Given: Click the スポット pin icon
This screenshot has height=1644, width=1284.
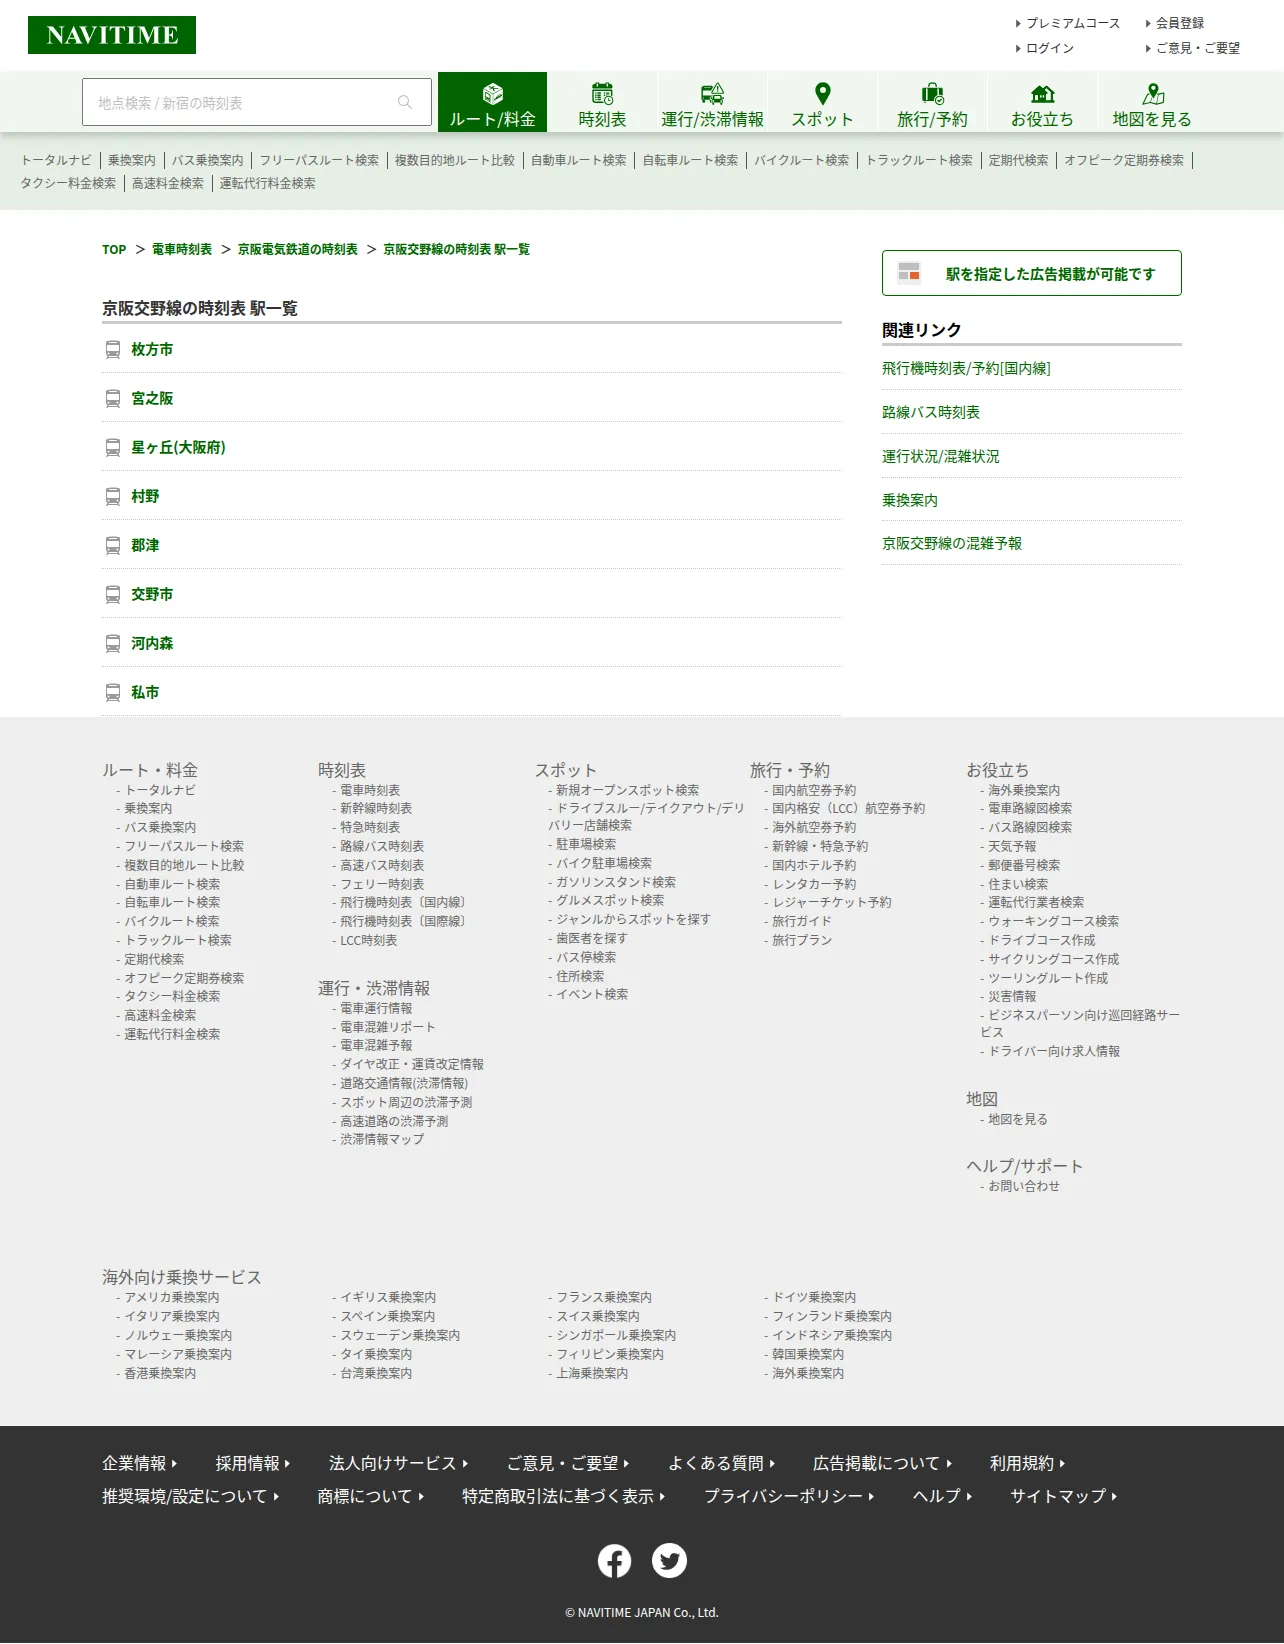Looking at the screenshot, I should point(822,94).
